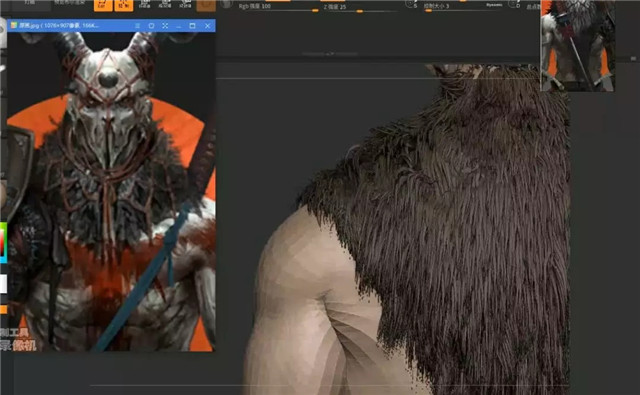Activate the orange Edit mode button

(103, 5)
